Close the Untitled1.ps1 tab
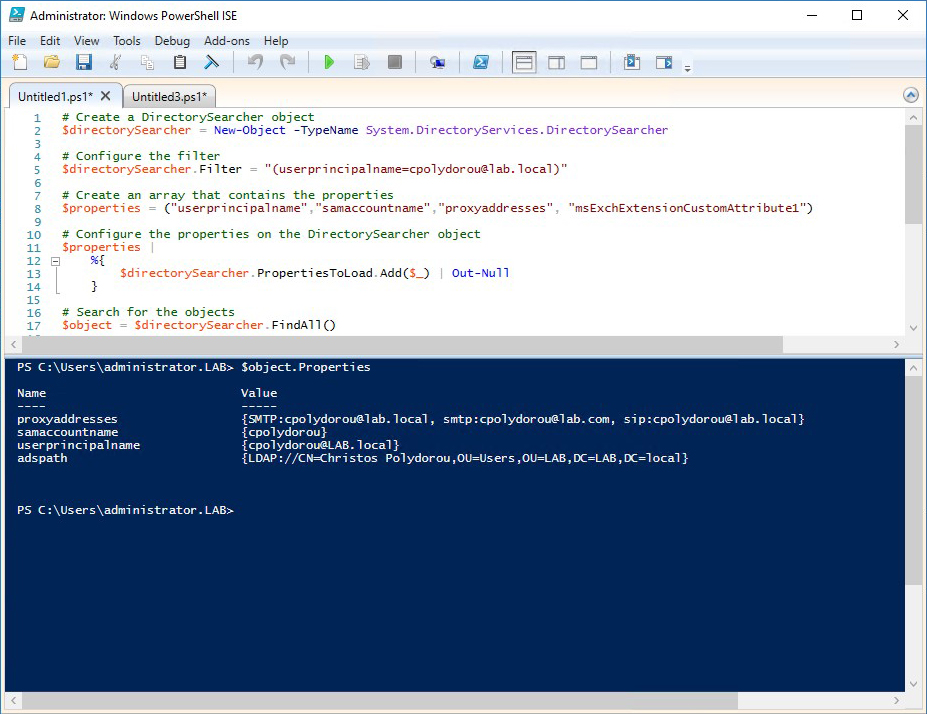The height and width of the screenshot is (714, 927). tap(106, 96)
